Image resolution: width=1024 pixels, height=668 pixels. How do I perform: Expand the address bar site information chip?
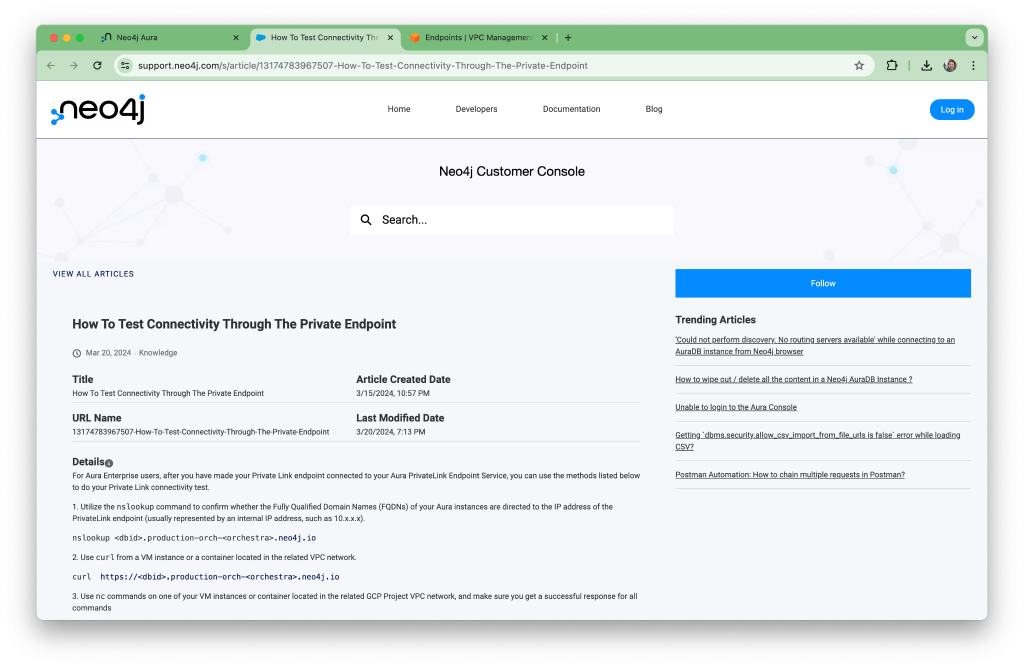click(125, 65)
